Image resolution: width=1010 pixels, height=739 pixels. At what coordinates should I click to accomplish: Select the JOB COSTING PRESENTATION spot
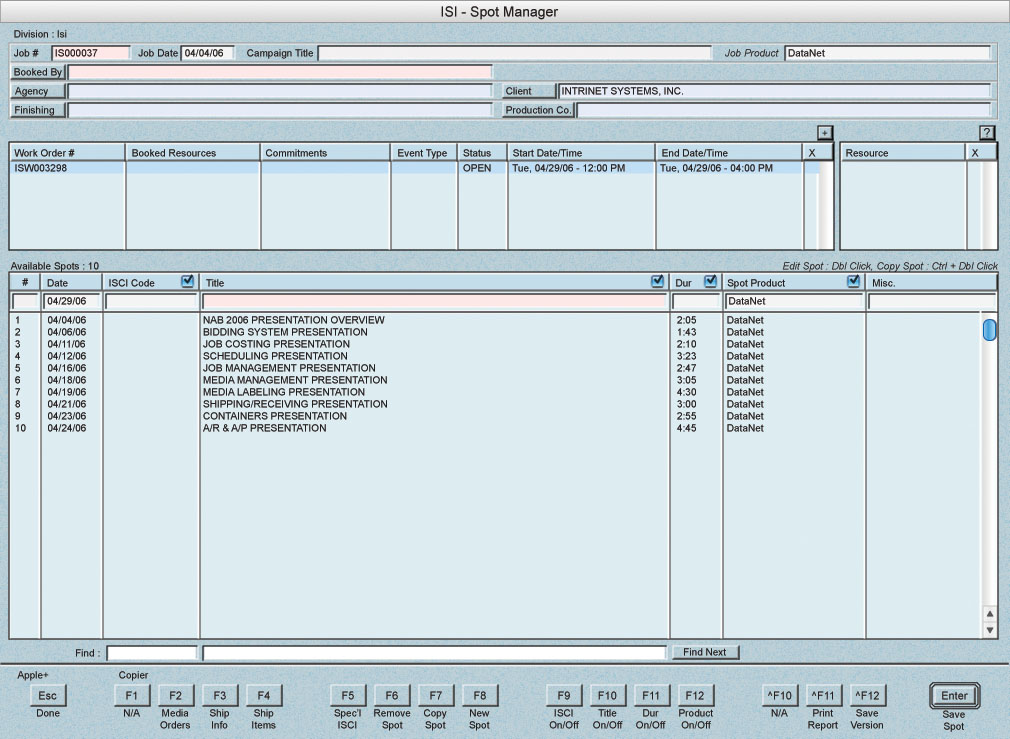tap(276, 344)
